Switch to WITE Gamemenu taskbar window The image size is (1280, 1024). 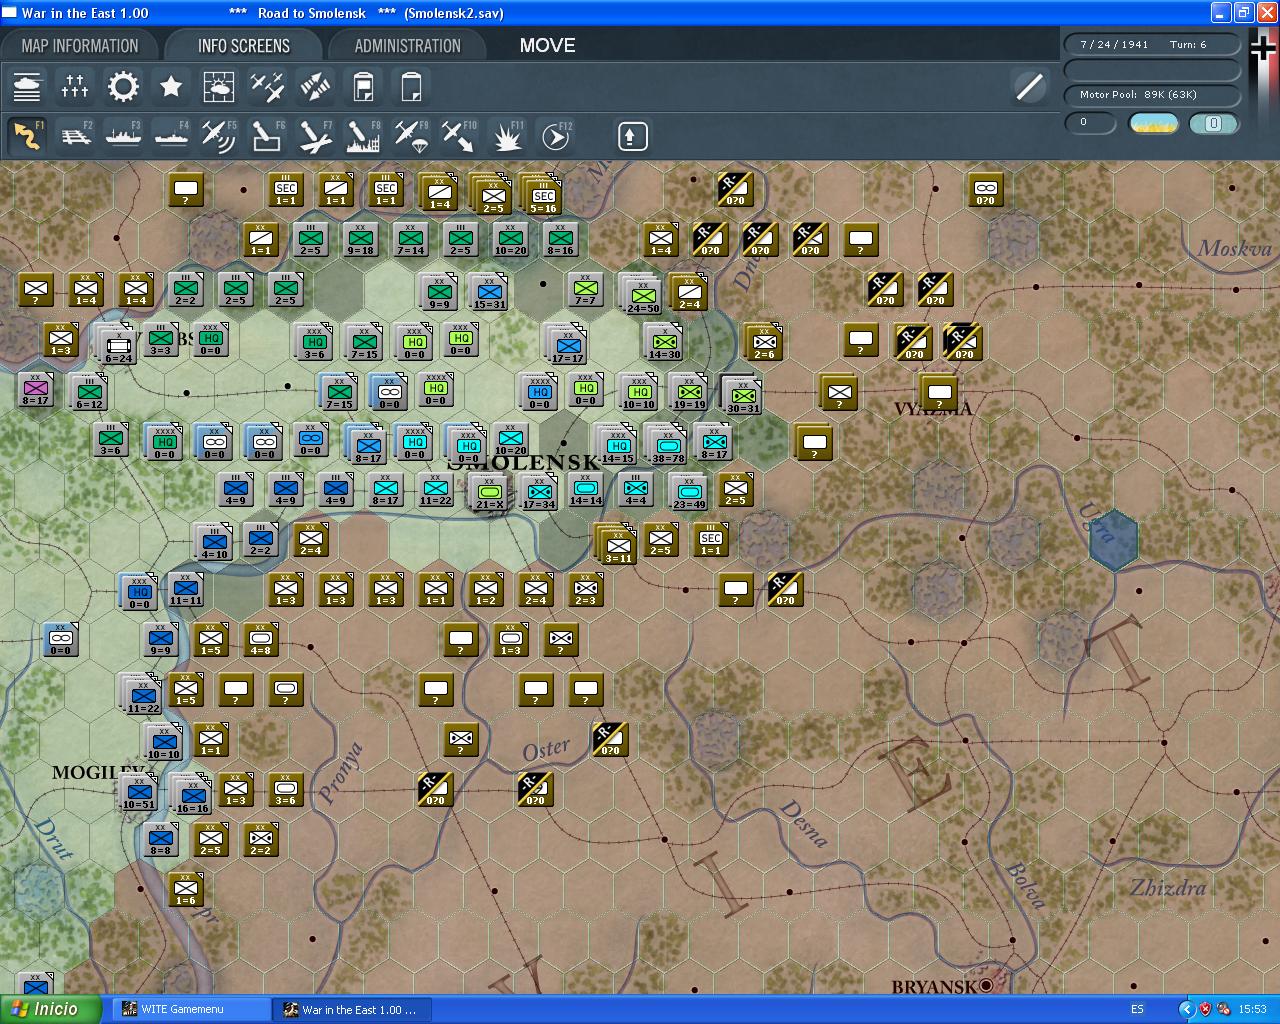pos(191,1009)
